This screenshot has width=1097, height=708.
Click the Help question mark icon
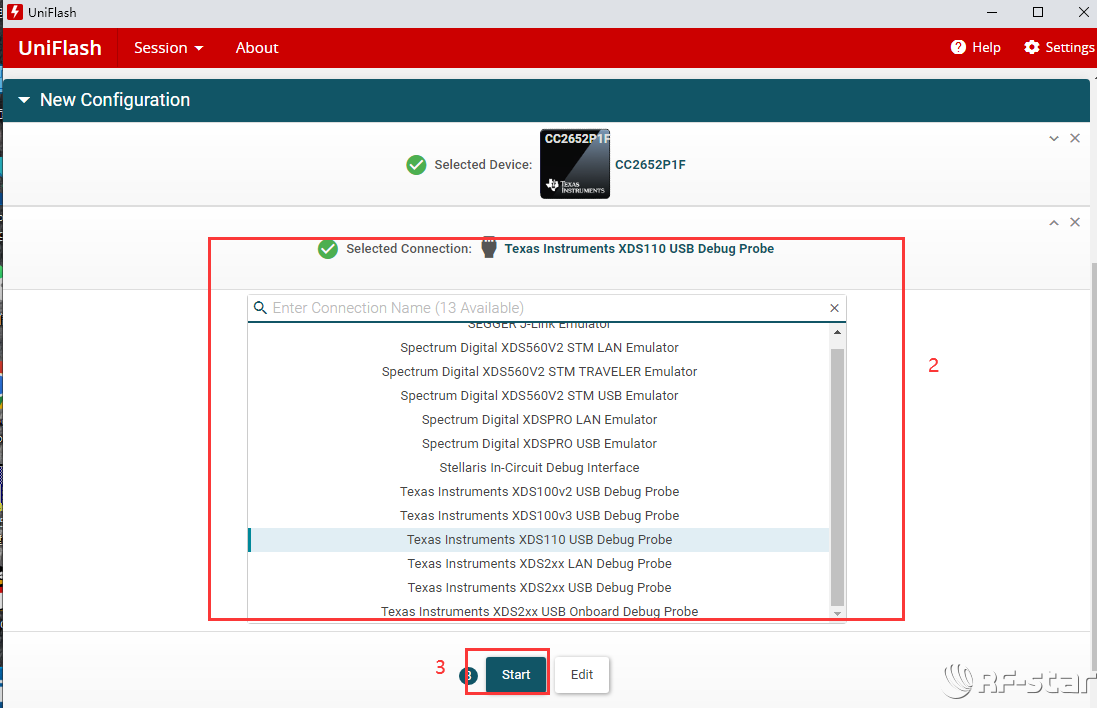(958, 47)
